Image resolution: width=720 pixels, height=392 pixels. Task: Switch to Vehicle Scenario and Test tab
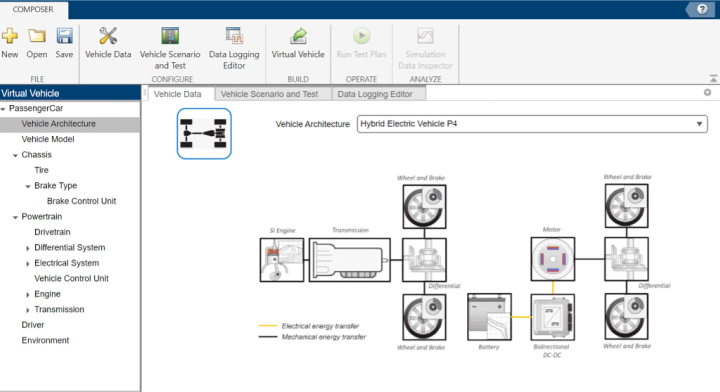(269, 94)
